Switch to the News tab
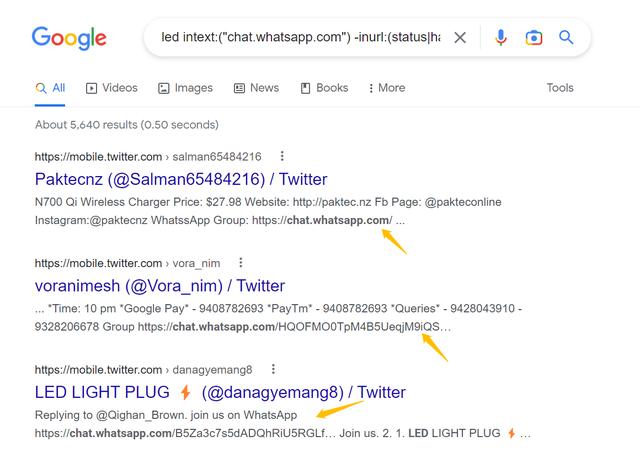 256,88
